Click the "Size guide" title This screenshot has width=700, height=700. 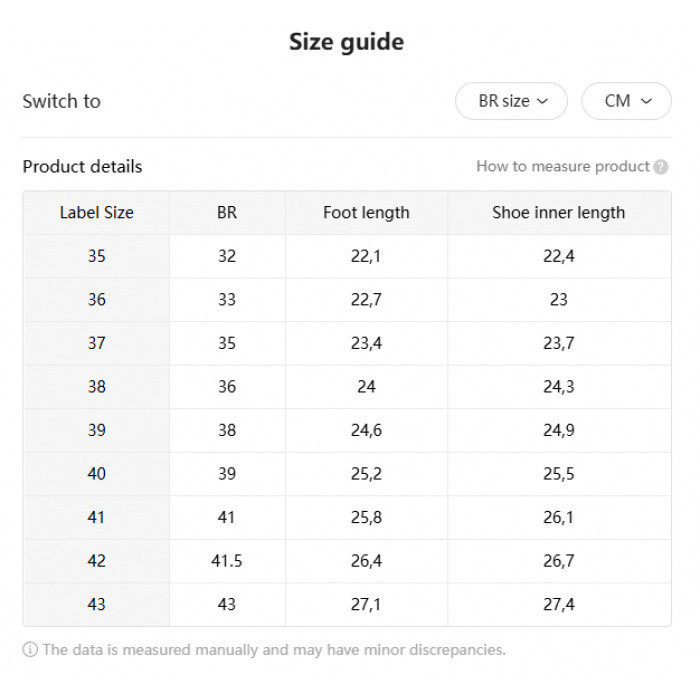(346, 42)
